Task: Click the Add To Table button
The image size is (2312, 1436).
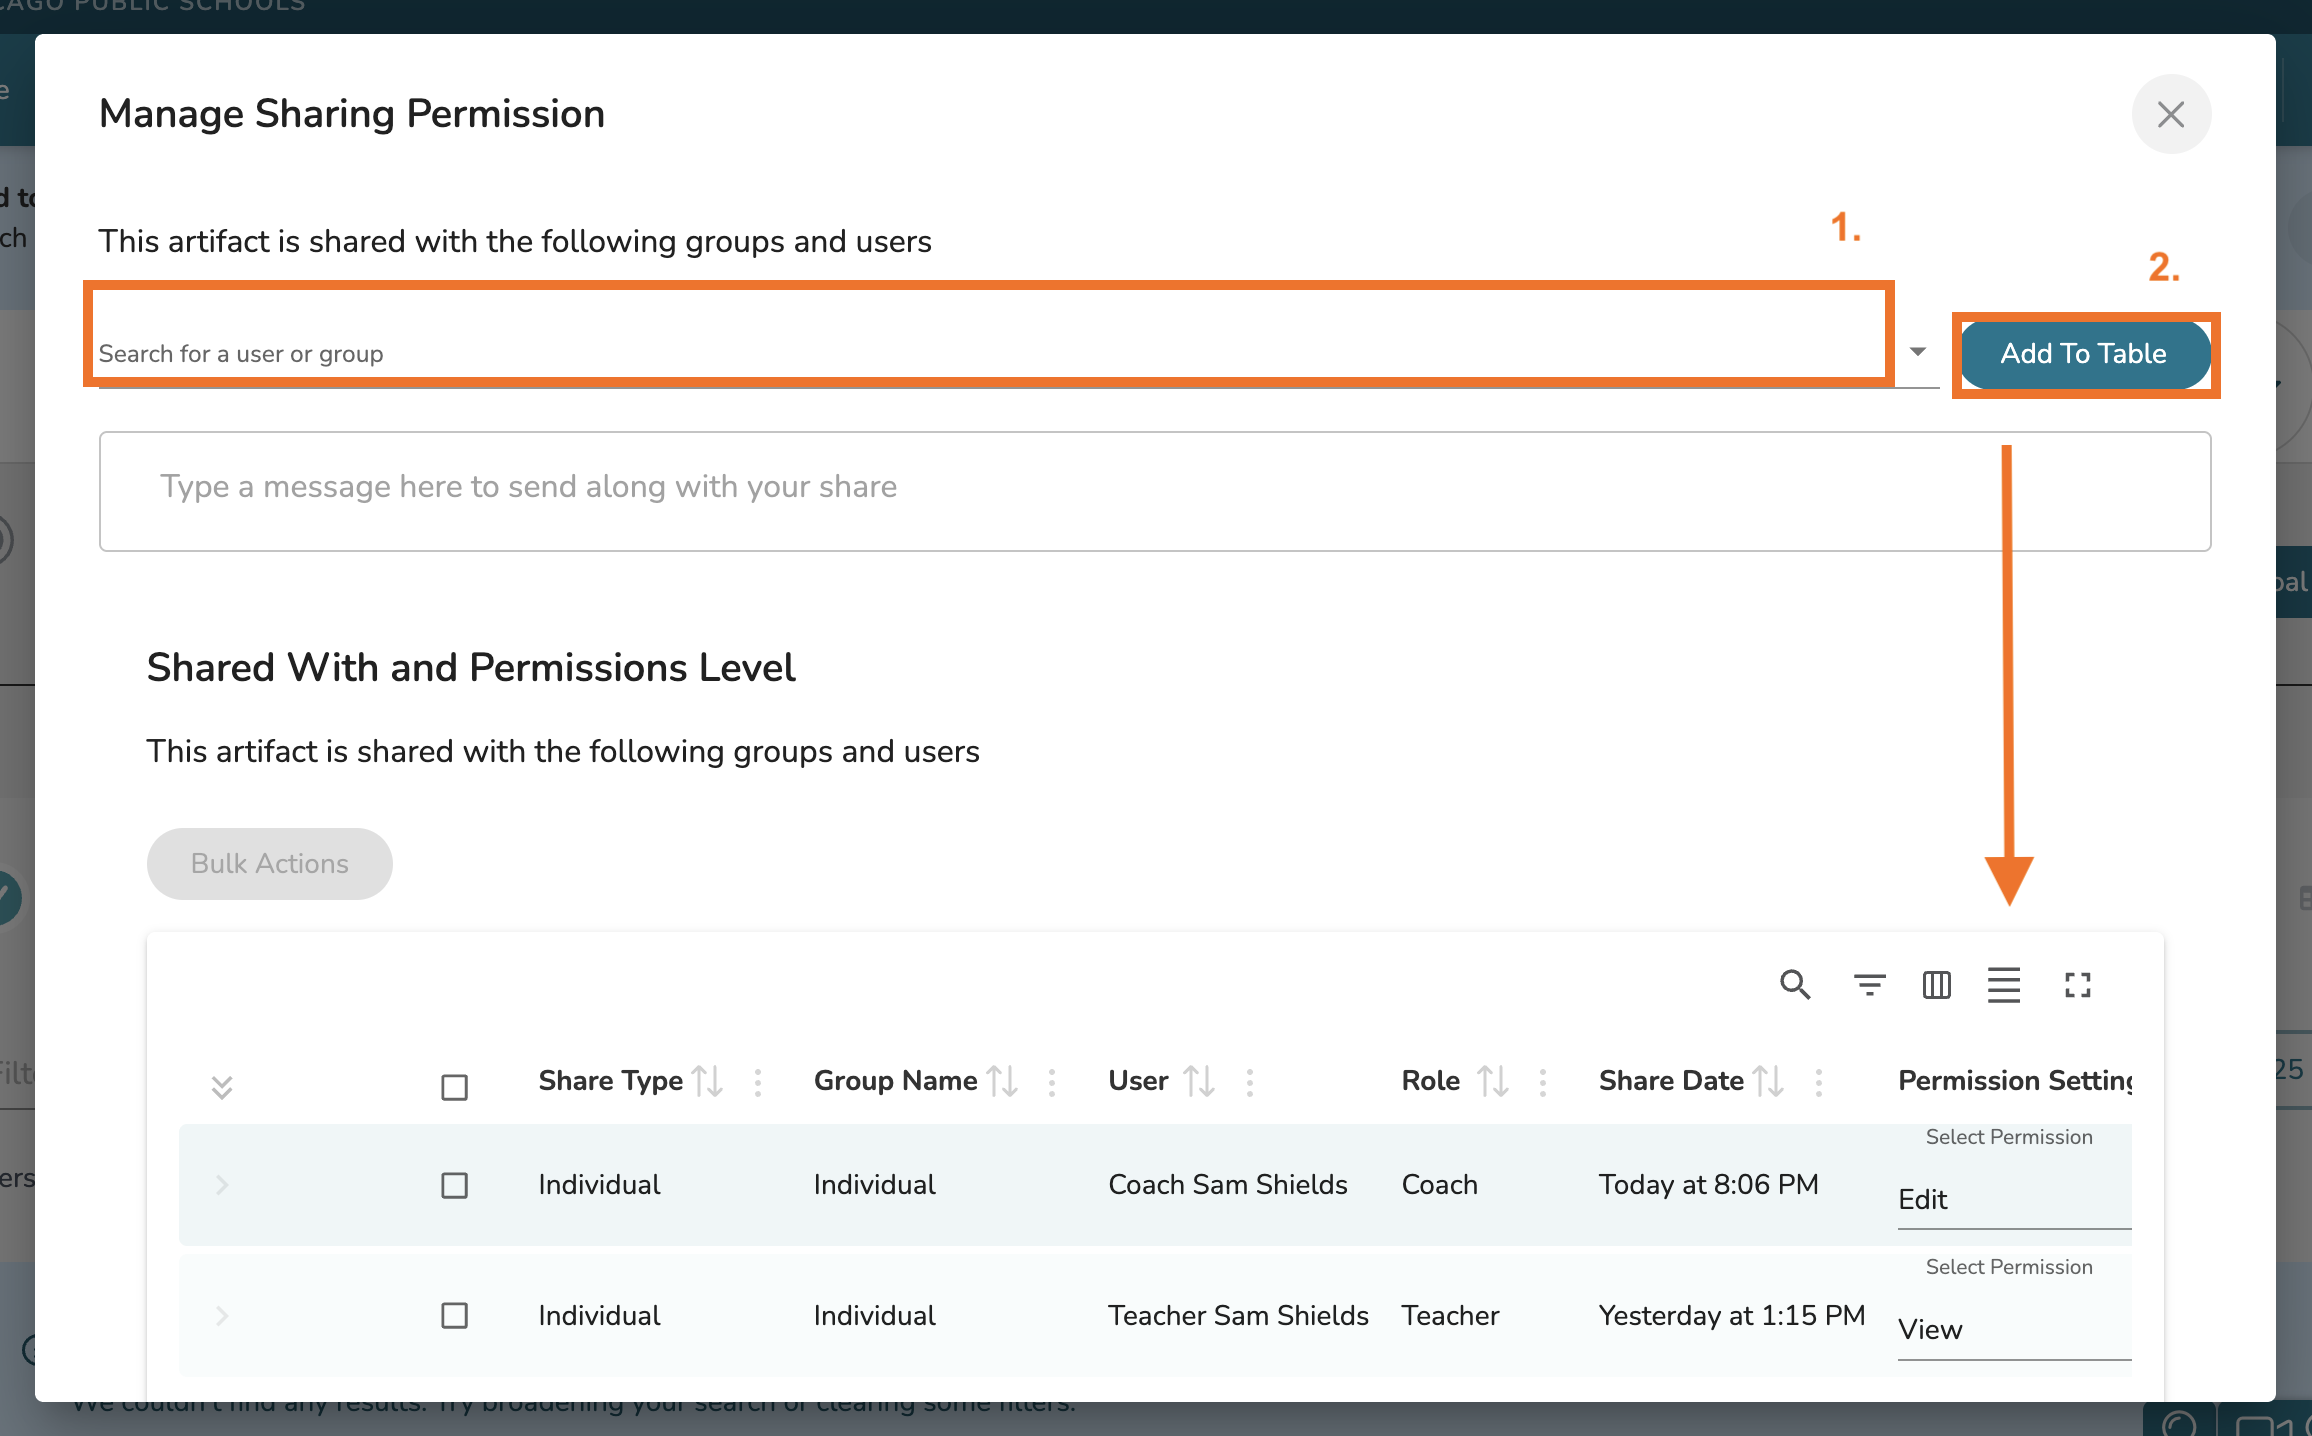Action: (2084, 354)
